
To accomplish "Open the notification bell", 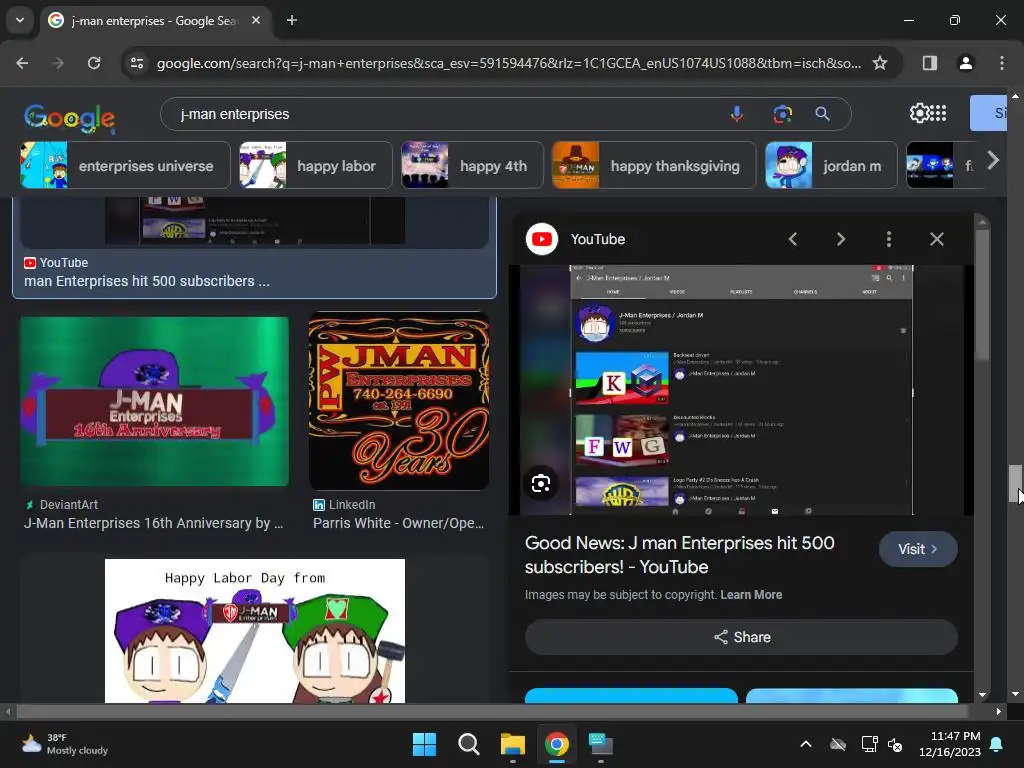I will 997,744.
